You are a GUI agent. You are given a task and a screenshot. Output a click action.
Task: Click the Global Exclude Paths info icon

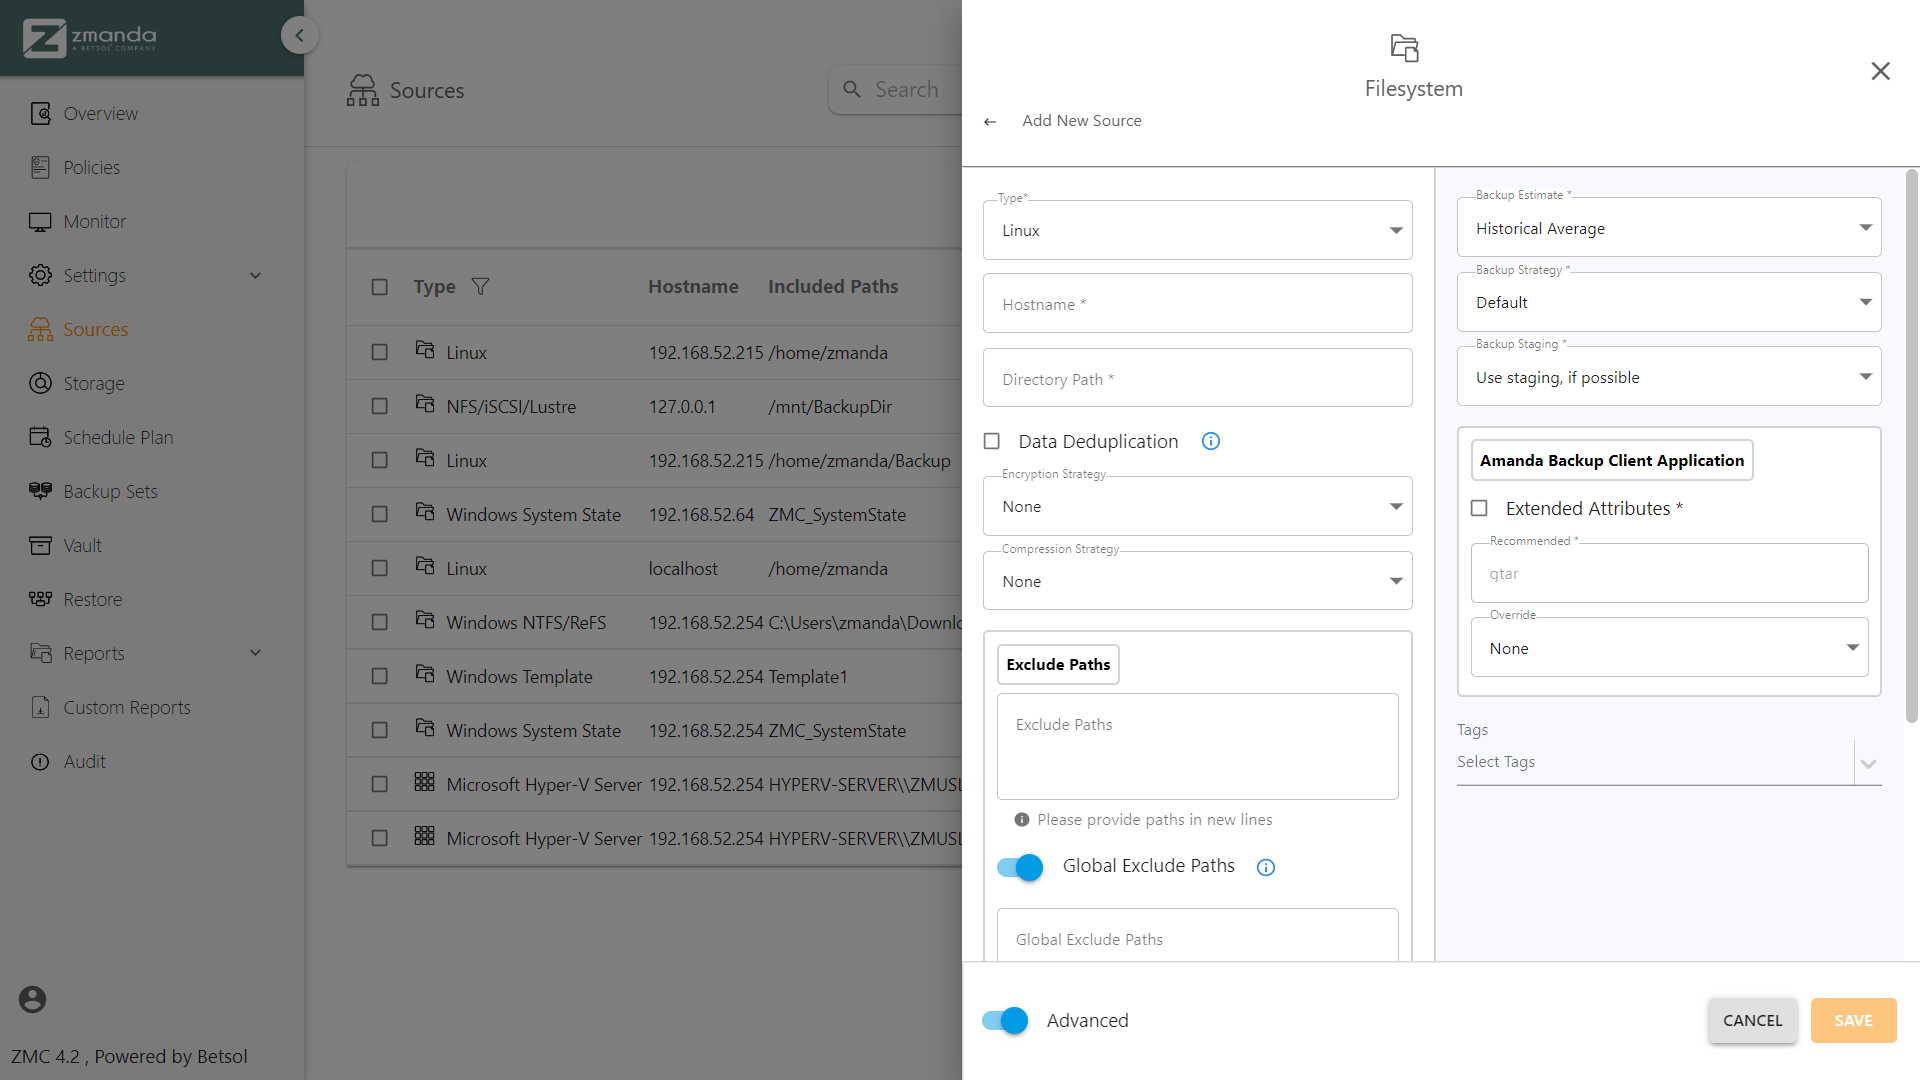point(1266,867)
